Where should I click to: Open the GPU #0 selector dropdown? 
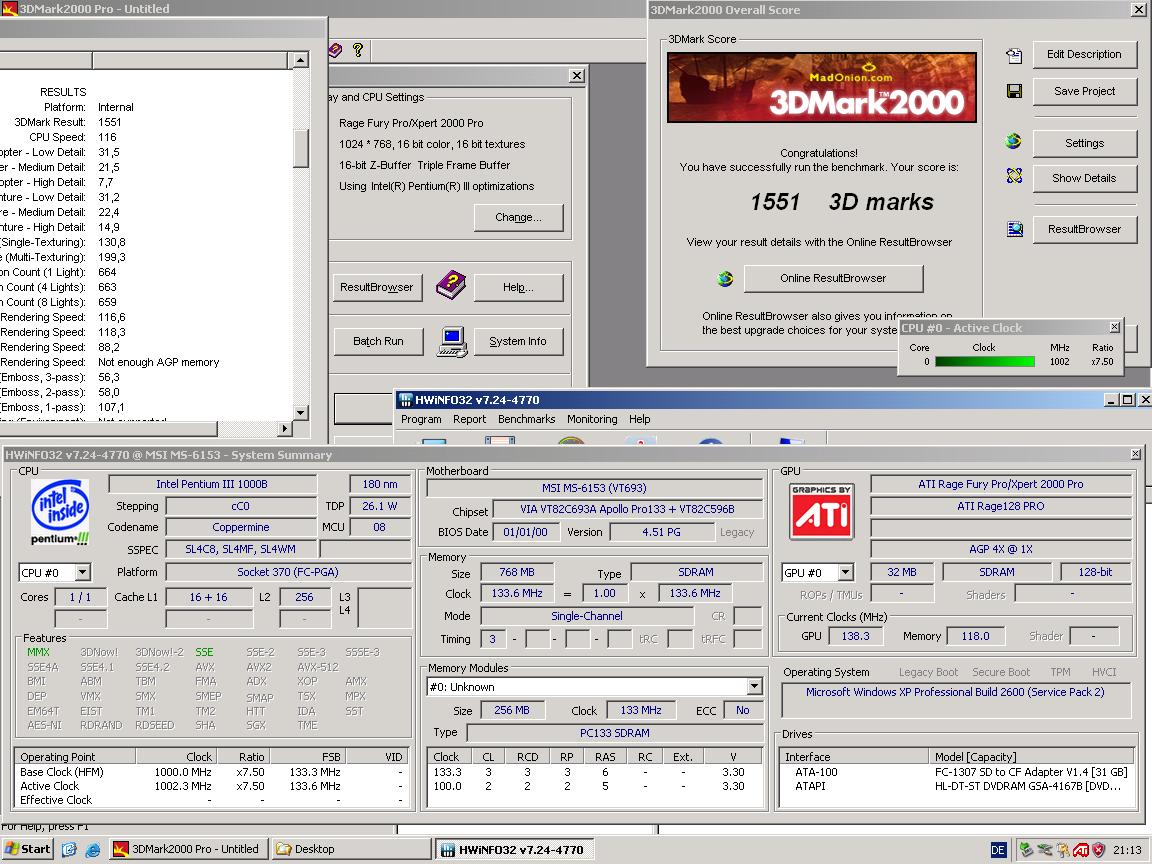click(846, 572)
